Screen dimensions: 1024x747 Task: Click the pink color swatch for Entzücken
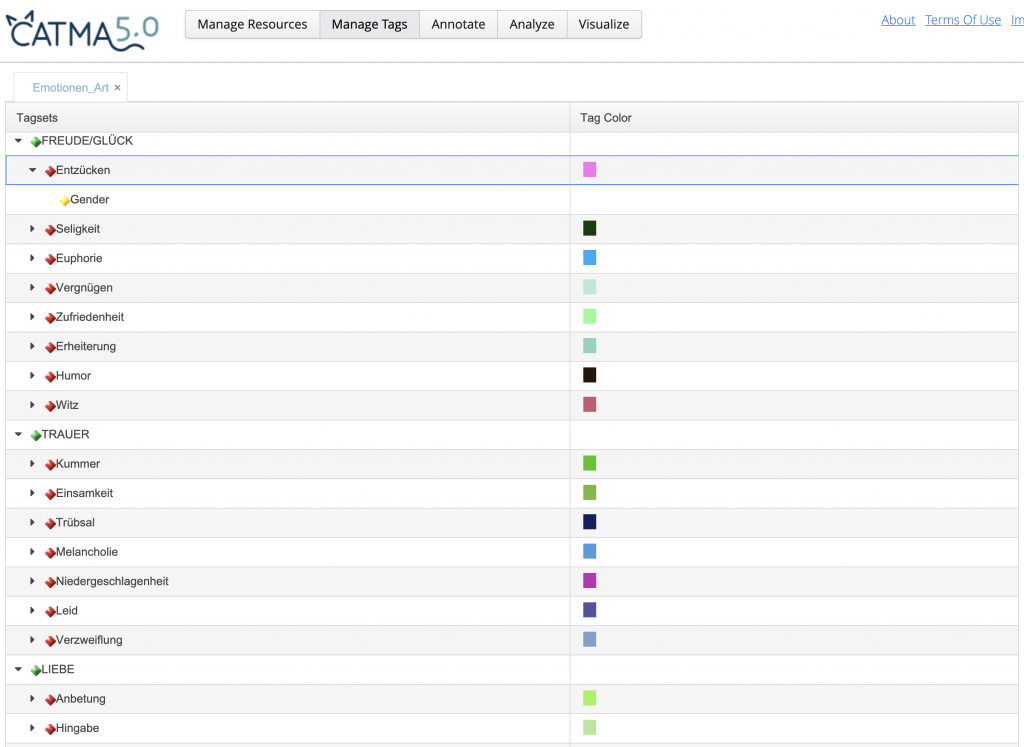click(590, 170)
